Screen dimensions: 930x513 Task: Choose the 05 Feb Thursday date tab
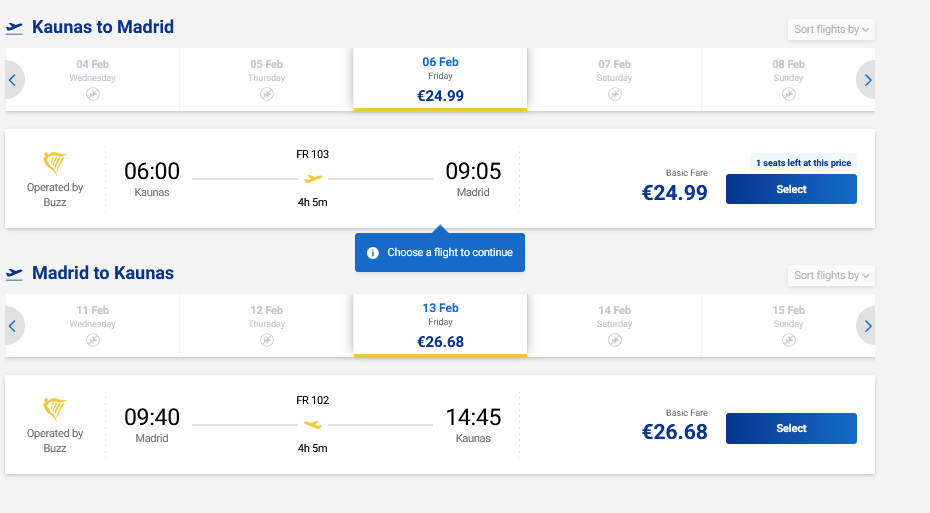266,79
